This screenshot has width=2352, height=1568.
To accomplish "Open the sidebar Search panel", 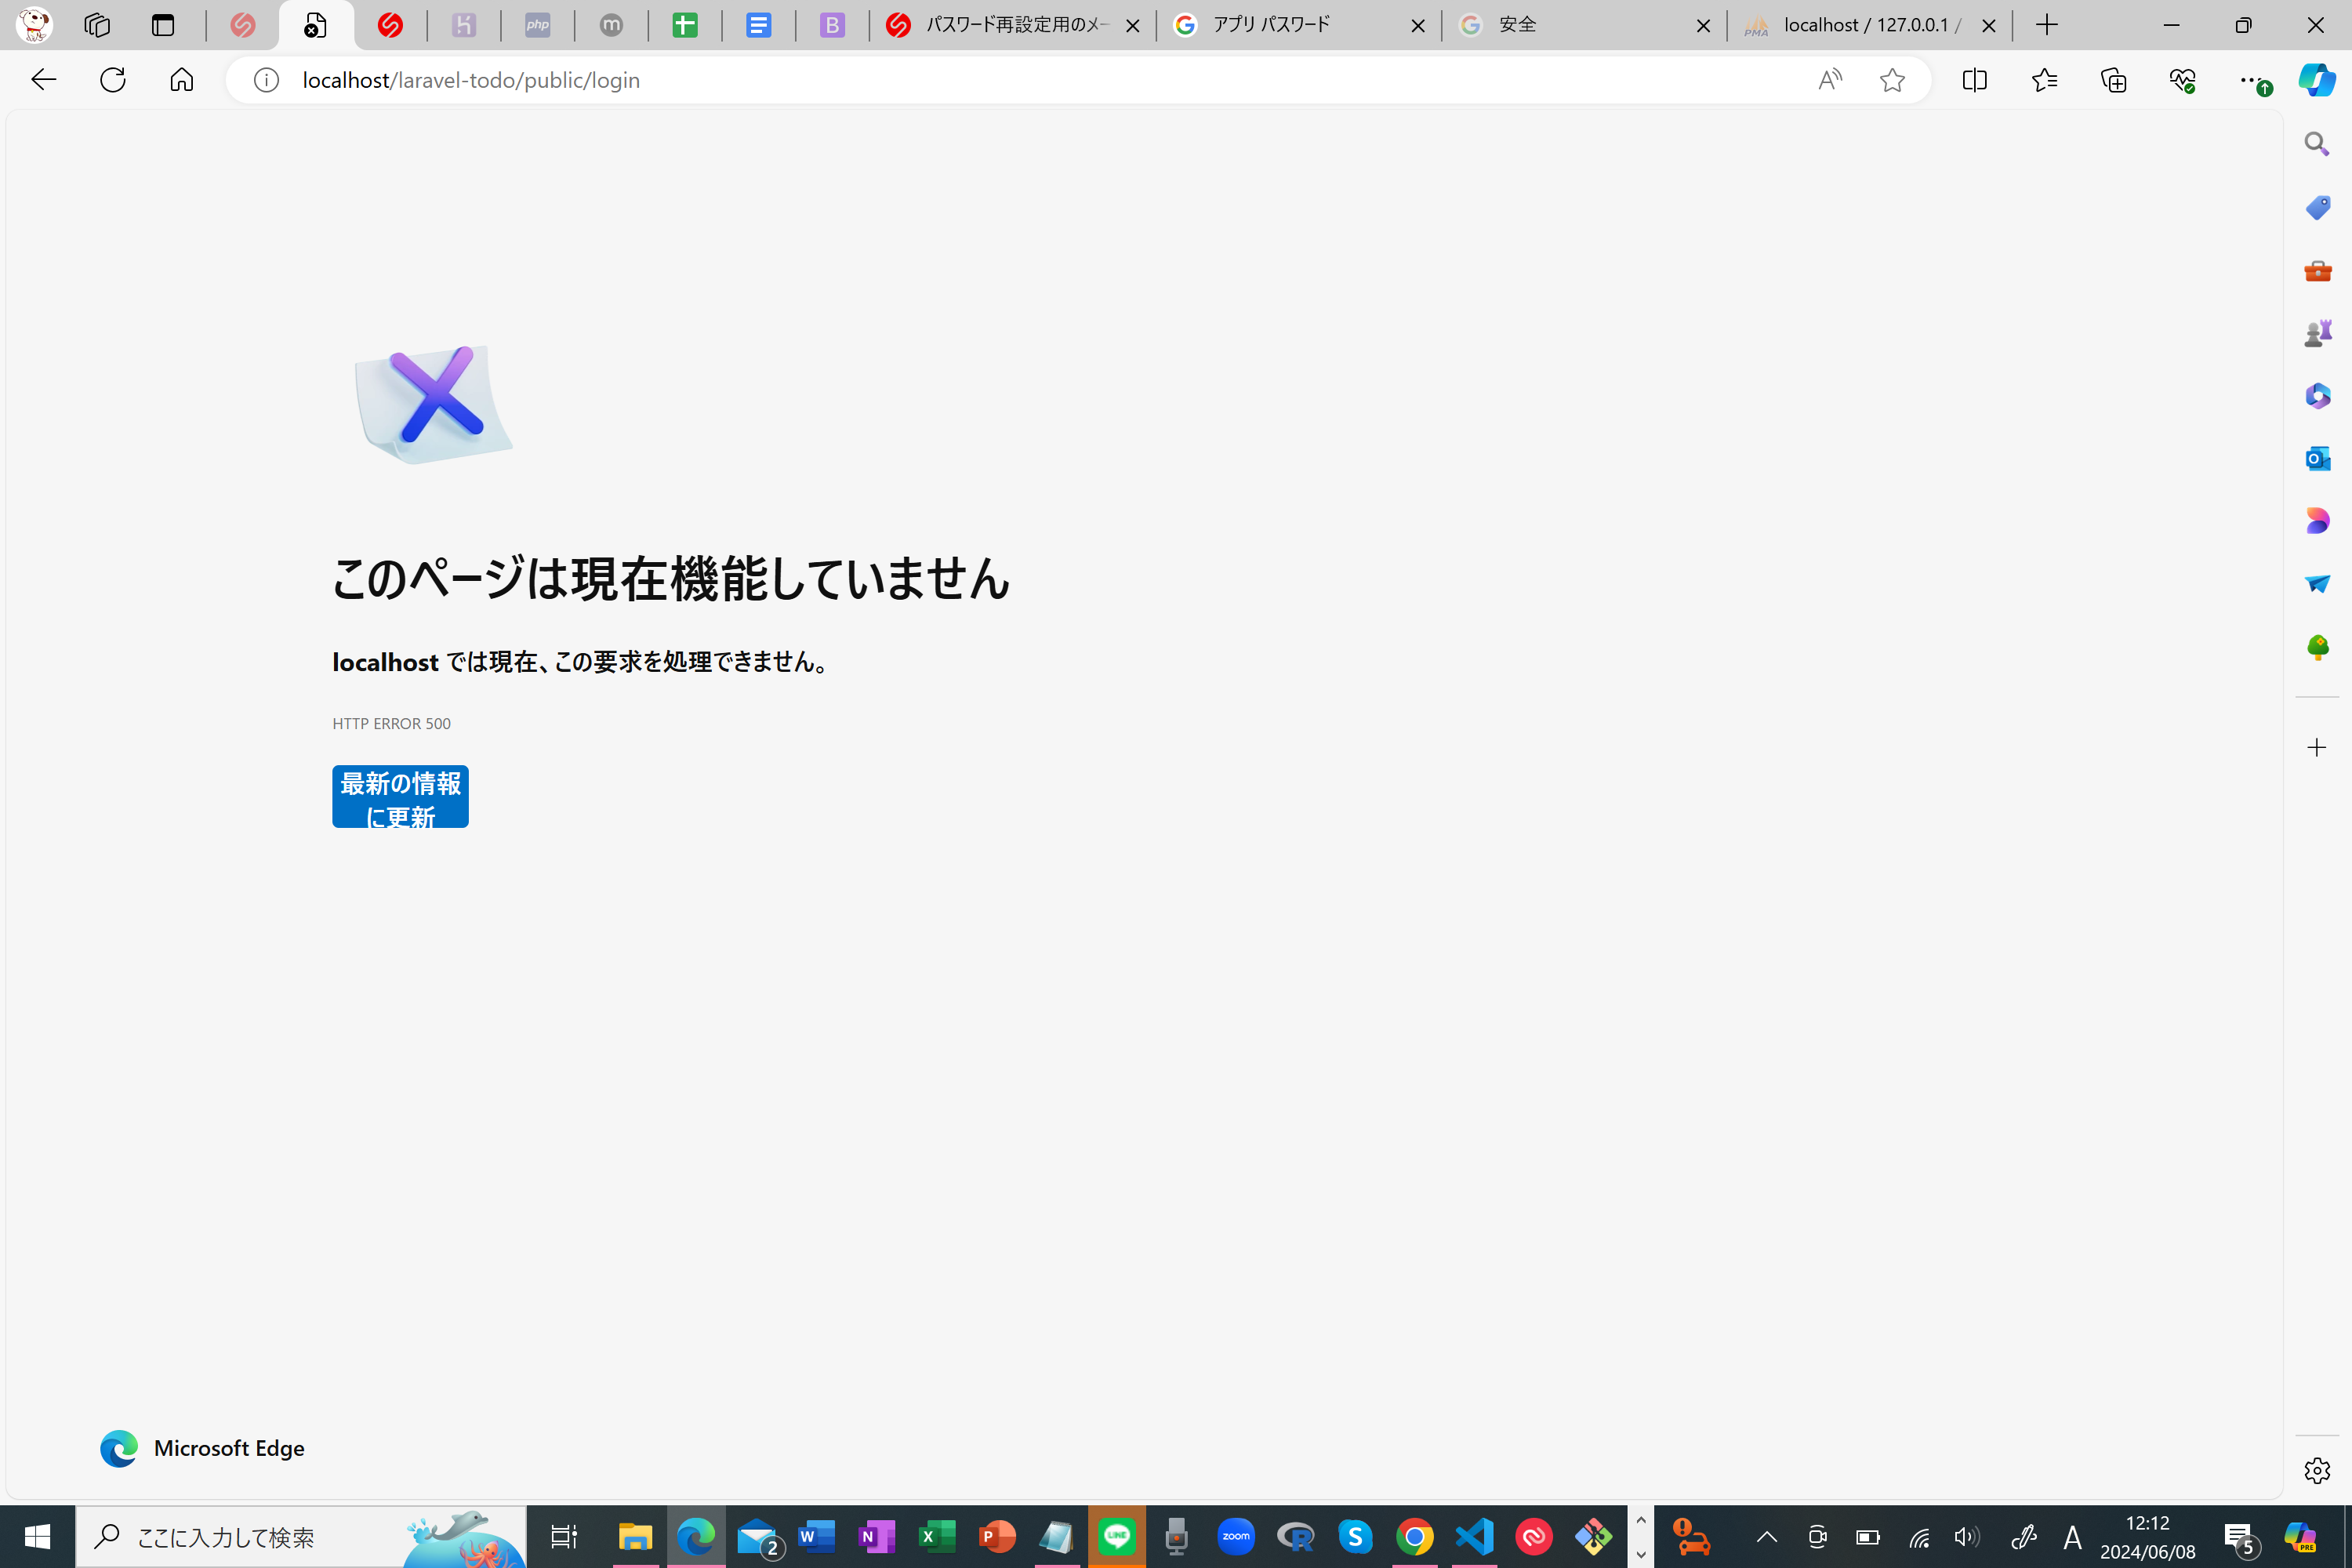I will click(2317, 144).
